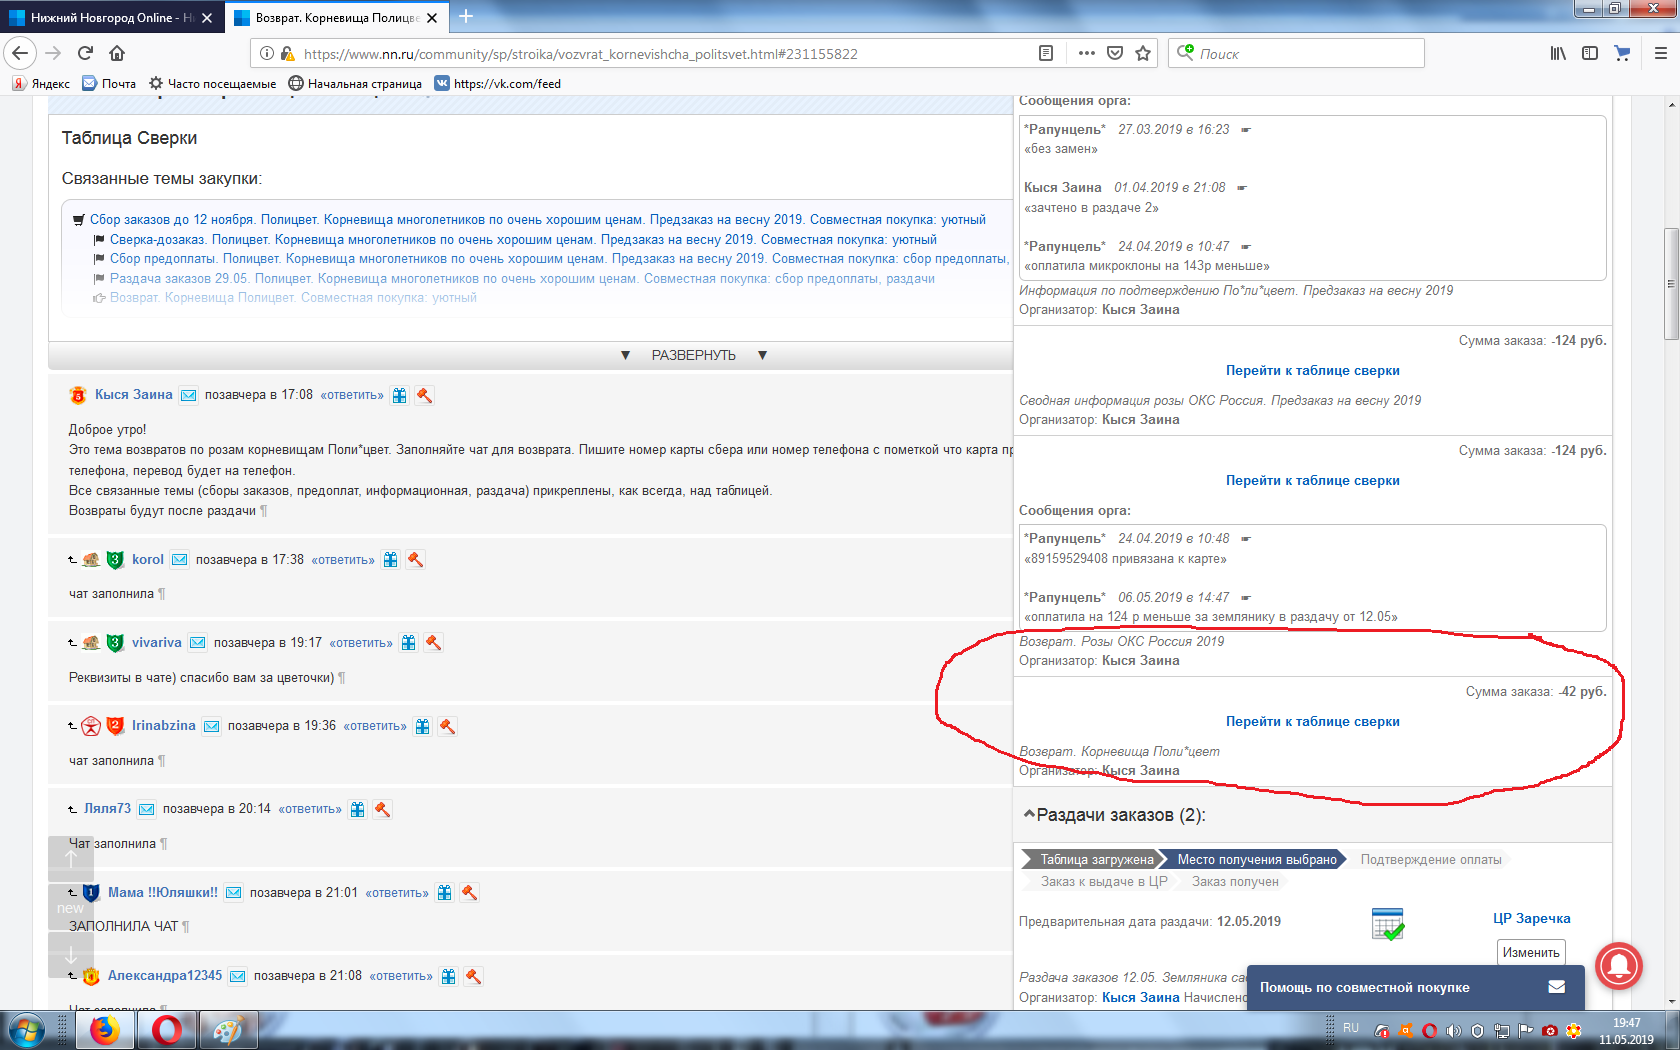Click the system clock 19:47

(1626, 1023)
